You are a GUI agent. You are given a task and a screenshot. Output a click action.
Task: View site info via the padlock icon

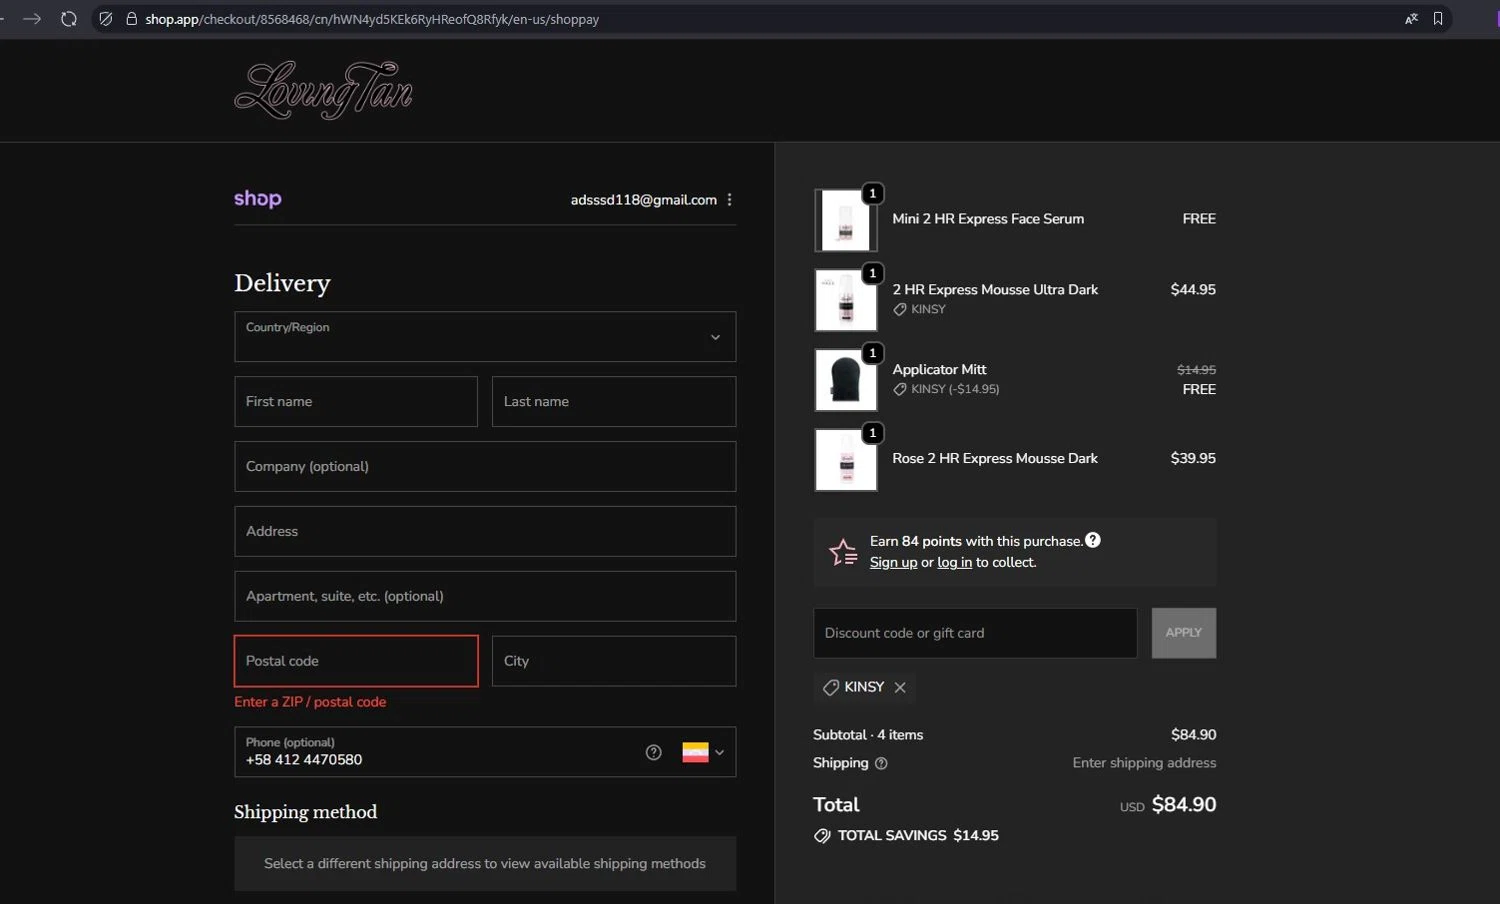131,19
